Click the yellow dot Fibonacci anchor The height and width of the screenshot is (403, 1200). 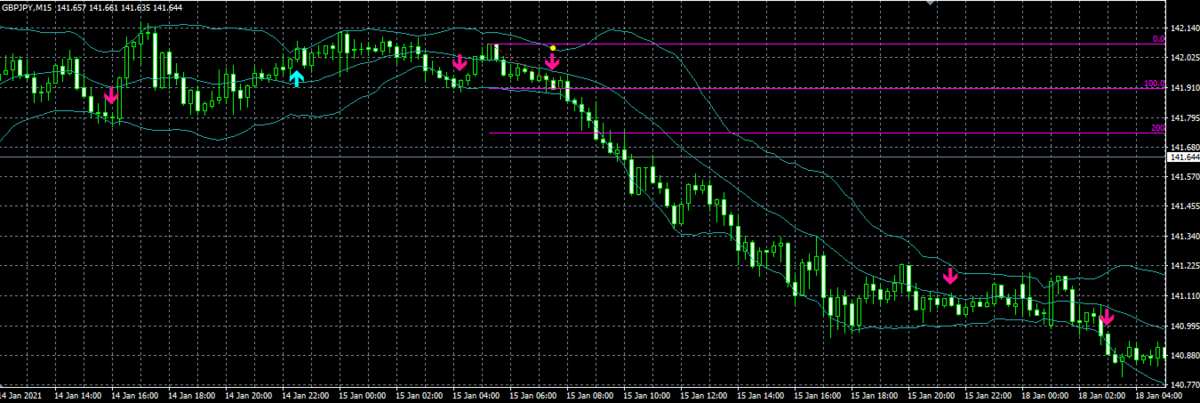coord(552,47)
